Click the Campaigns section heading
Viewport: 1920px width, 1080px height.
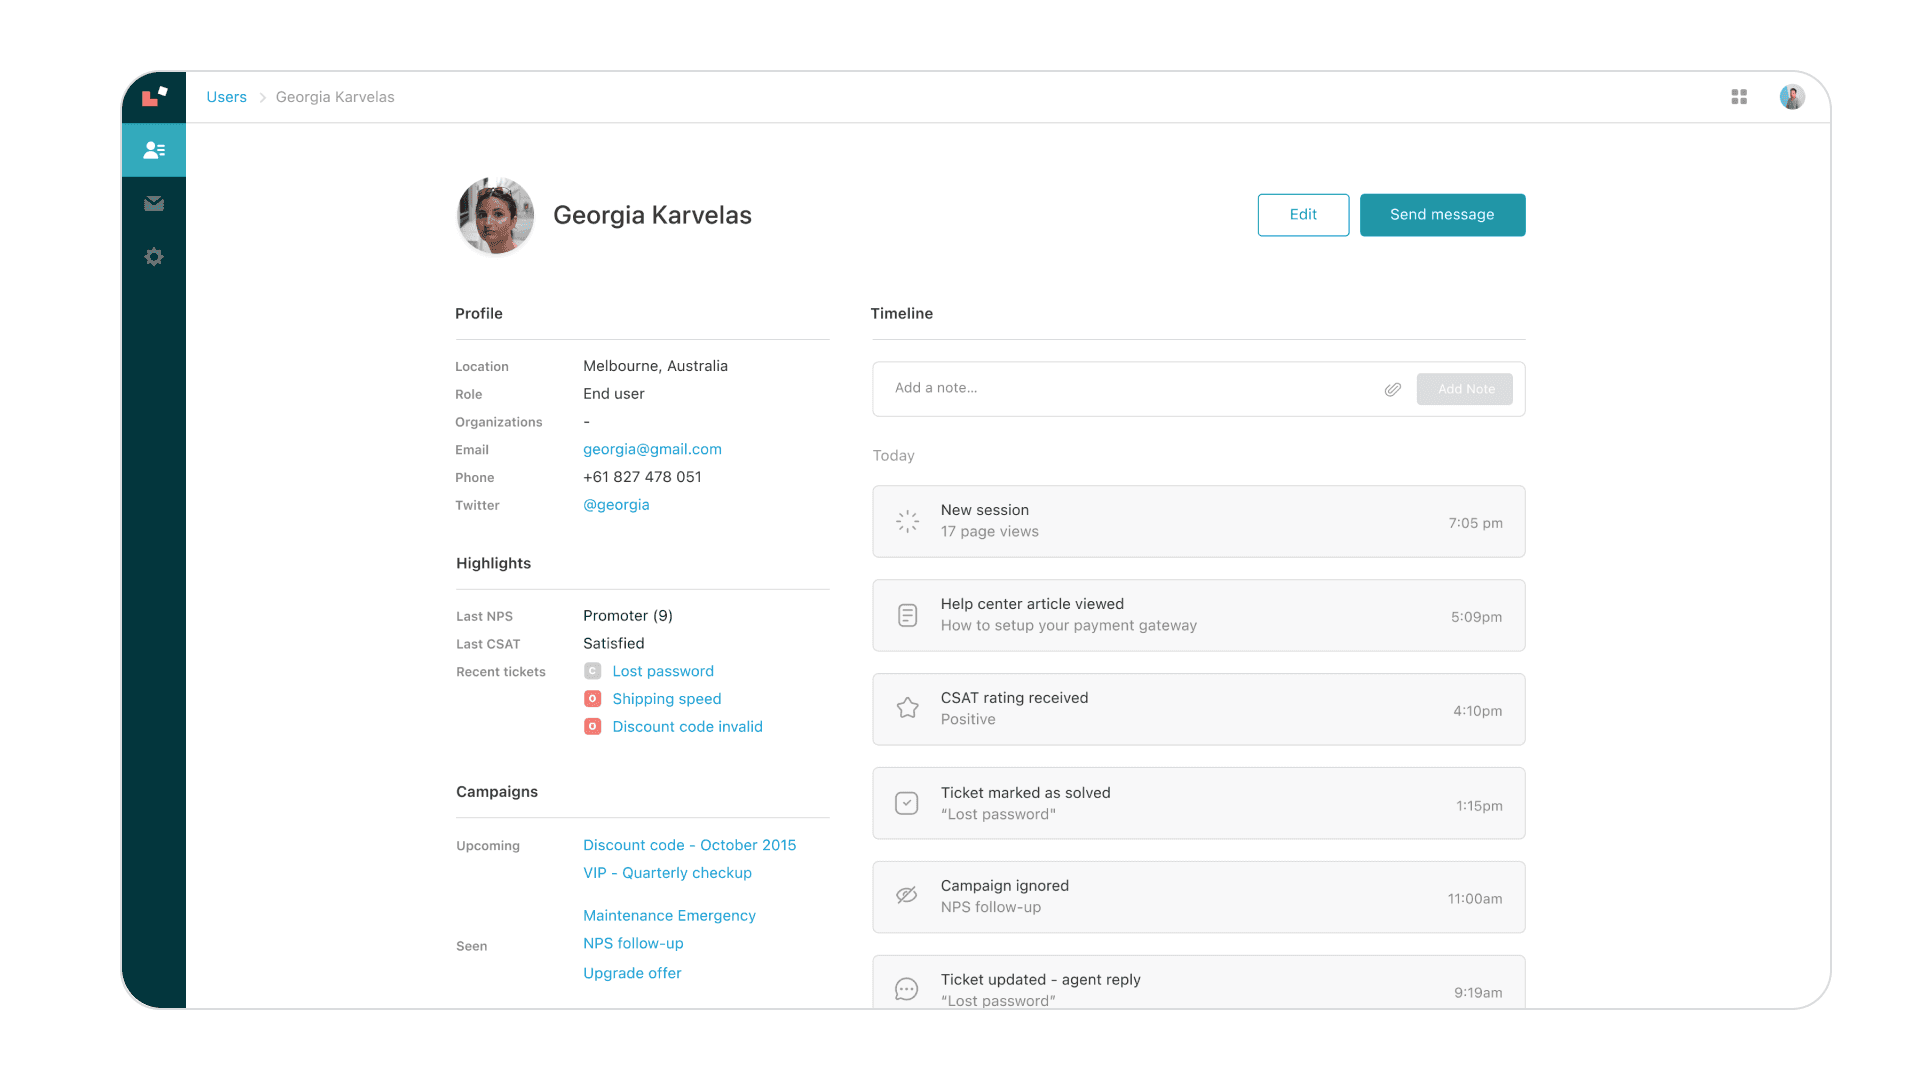497,792
